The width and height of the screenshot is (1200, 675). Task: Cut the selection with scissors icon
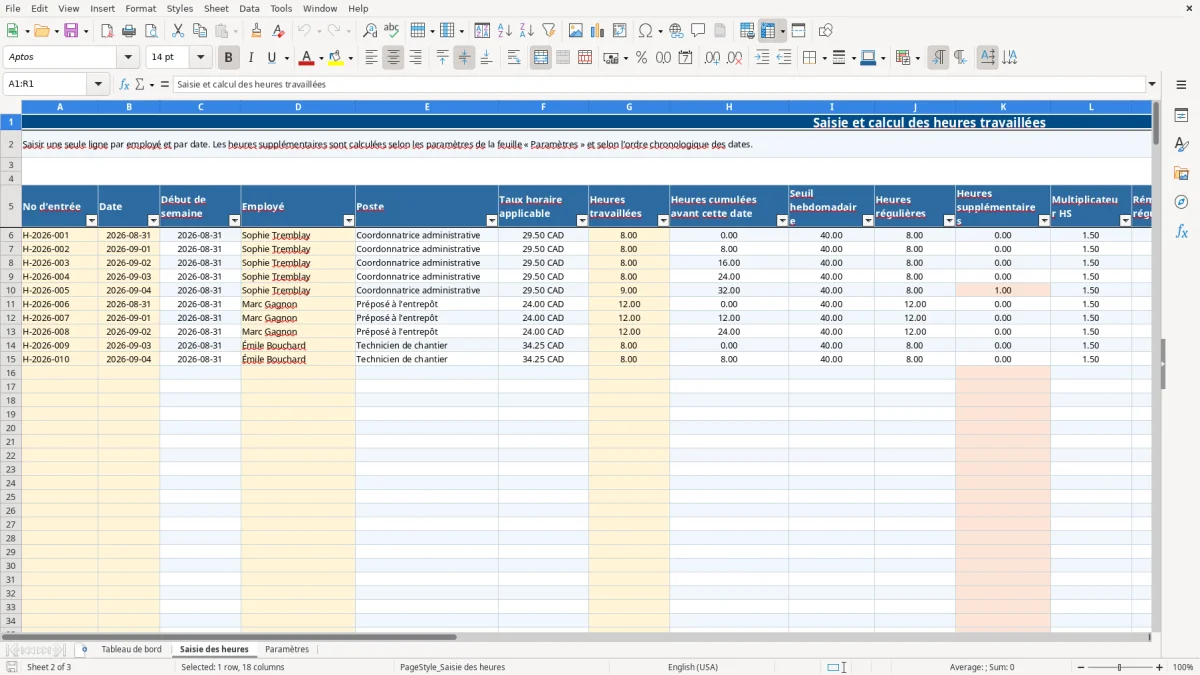pos(178,31)
